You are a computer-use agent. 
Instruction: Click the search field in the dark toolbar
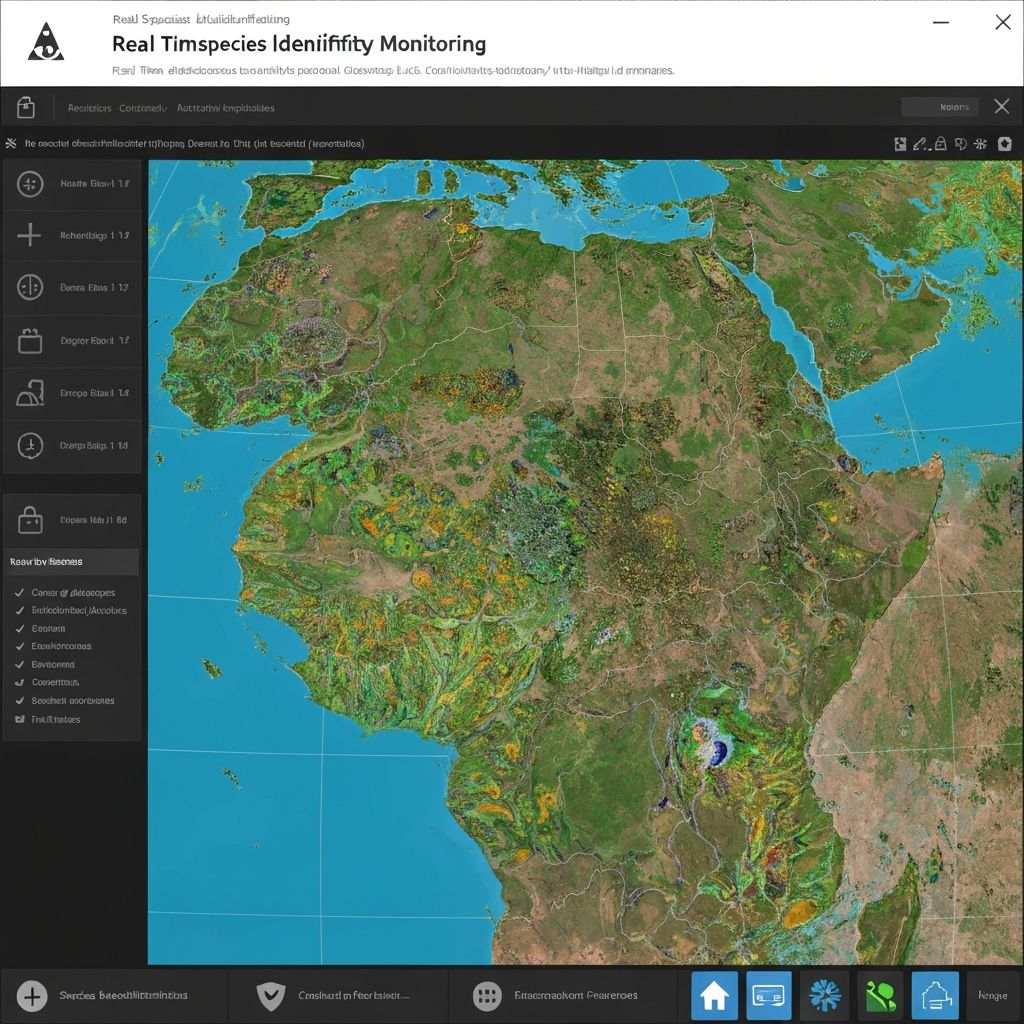coord(940,107)
